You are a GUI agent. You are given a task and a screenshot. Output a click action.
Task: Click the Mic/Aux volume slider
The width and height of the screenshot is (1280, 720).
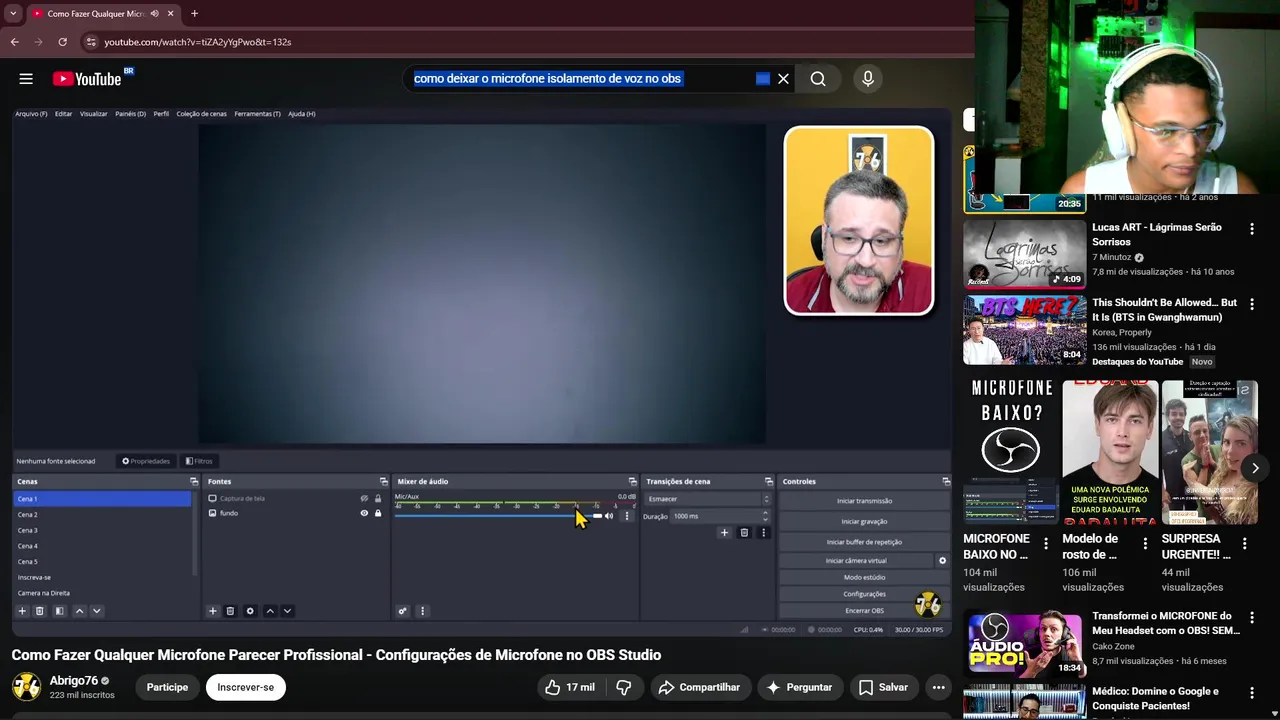498,516
